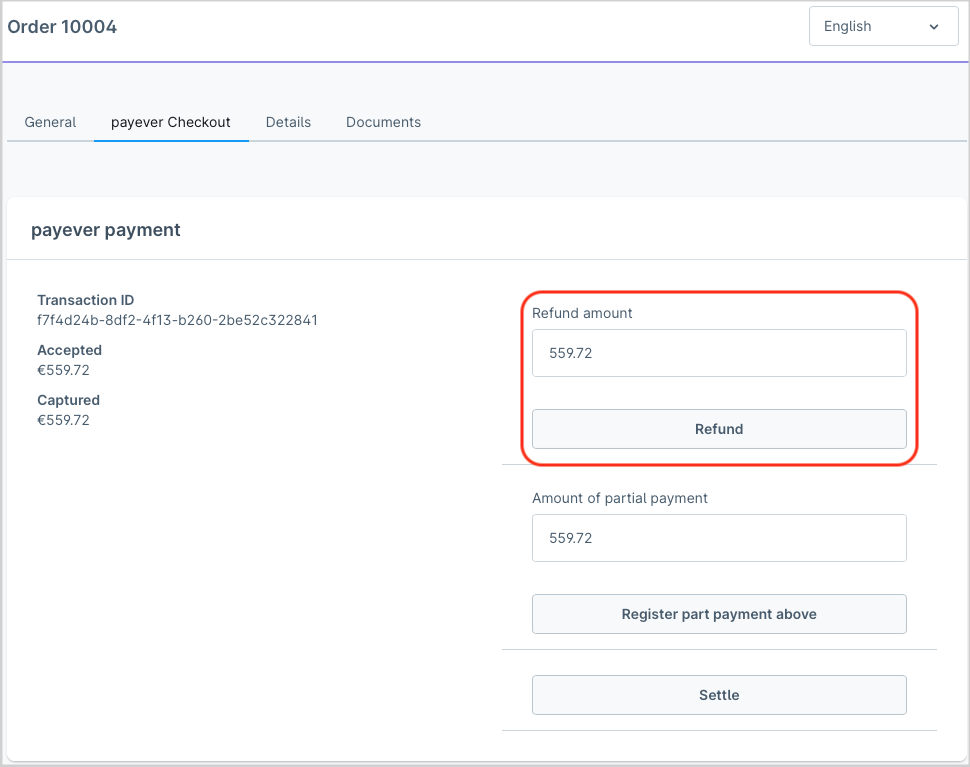Select the payever Checkout tab
Image resolution: width=970 pixels, height=767 pixels.
171,122
